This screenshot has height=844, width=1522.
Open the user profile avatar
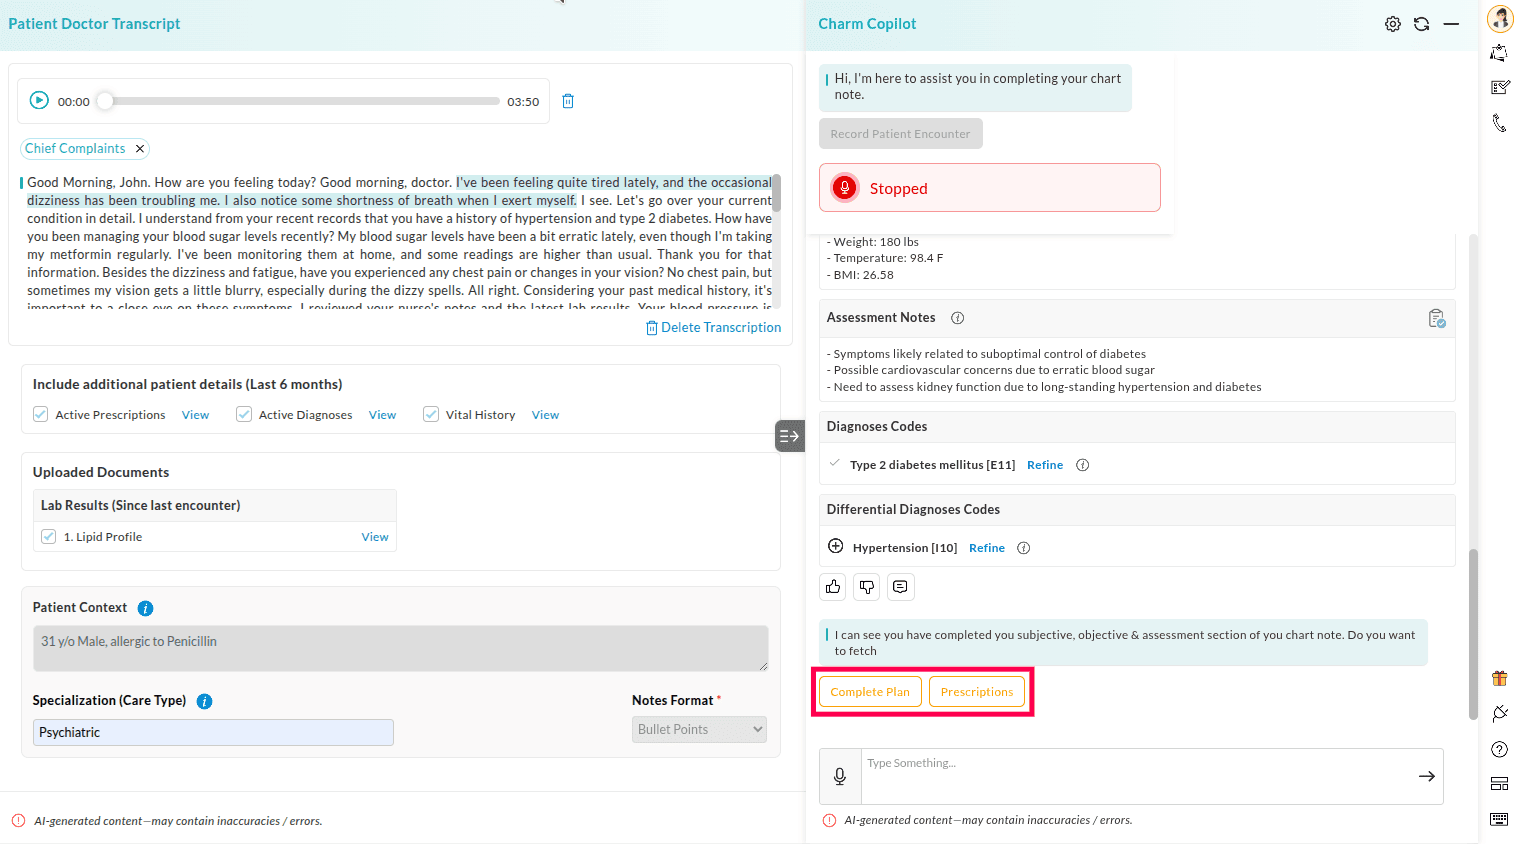(x=1500, y=19)
